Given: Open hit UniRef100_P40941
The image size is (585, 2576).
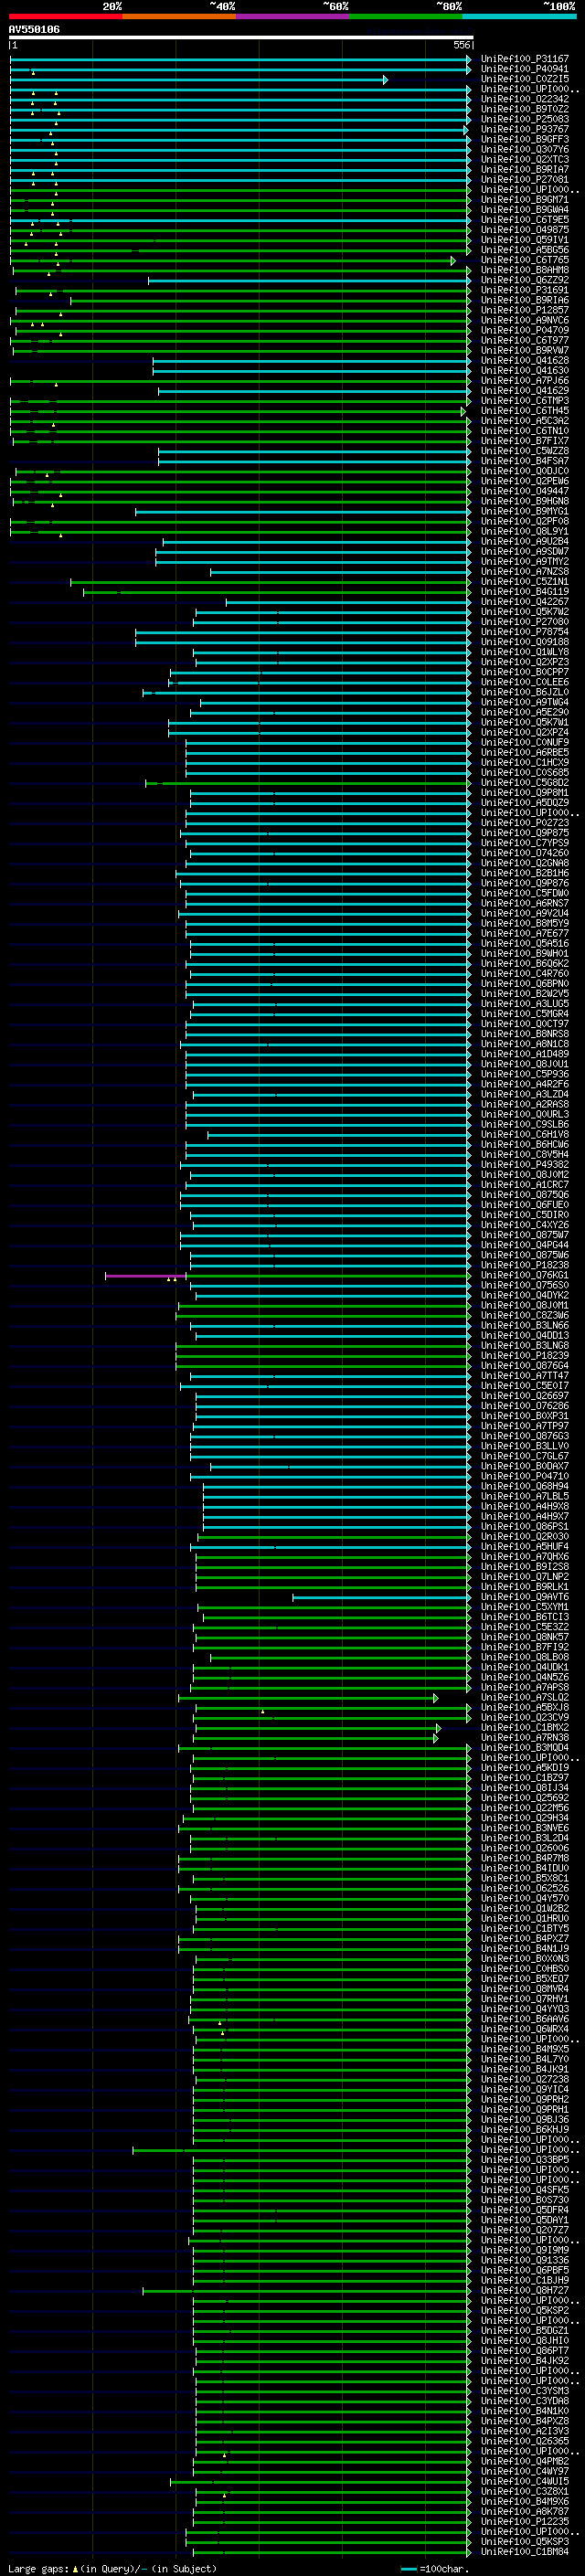Looking at the screenshot, I should click(x=525, y=69).
